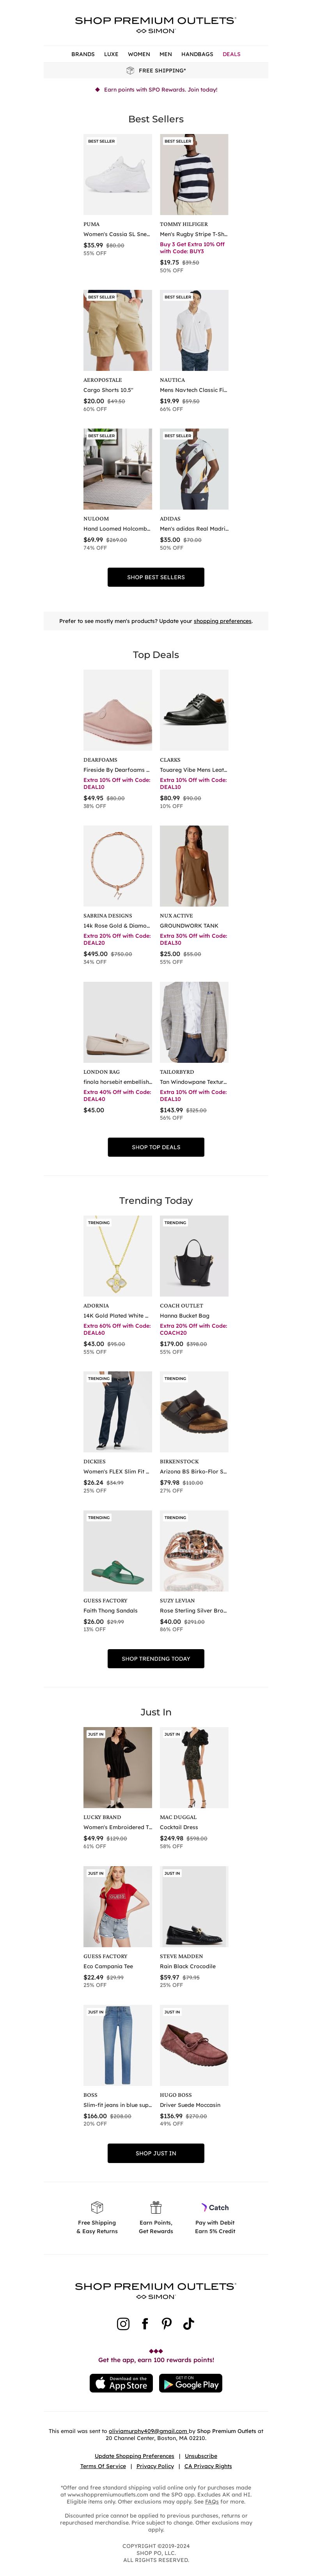Viewport: 312px width, 2576px height.
Task: Select the Deals menu item
Action: click(231, 54)
